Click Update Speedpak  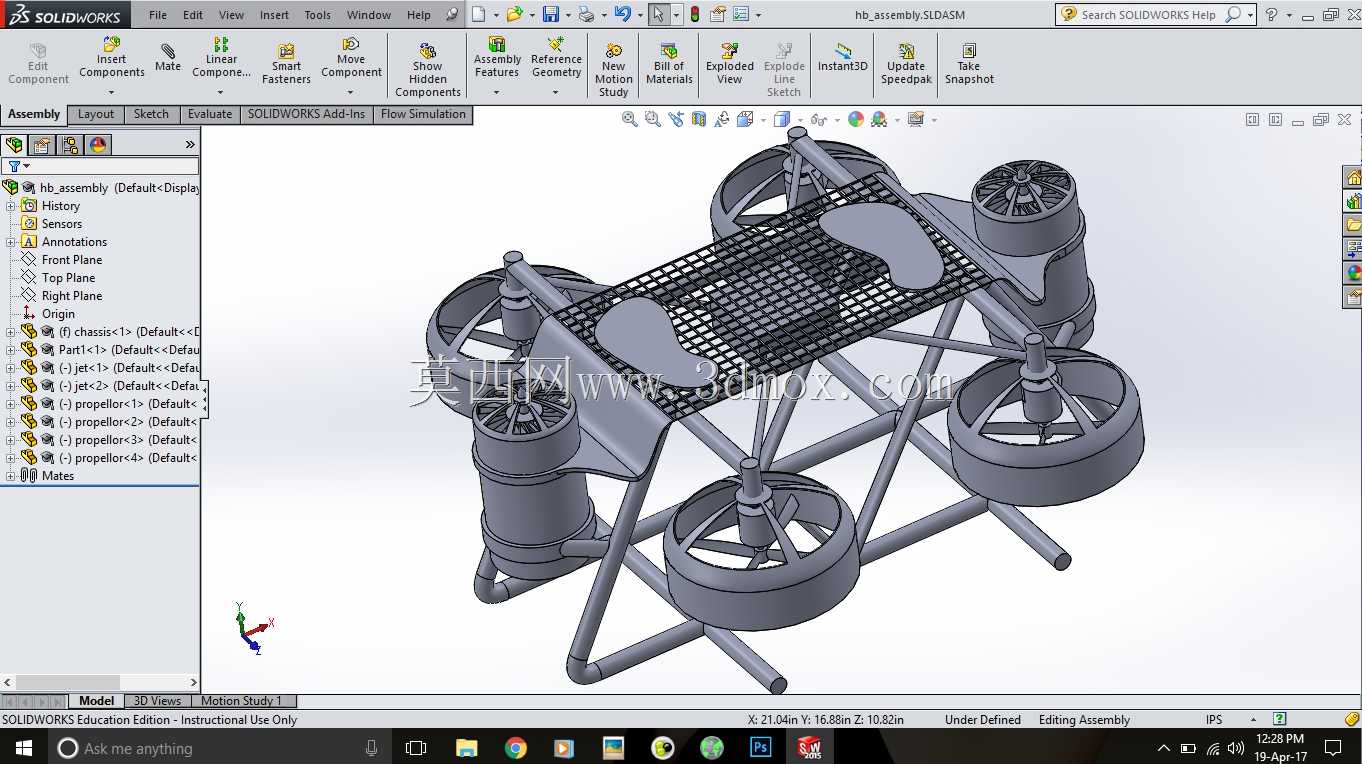pyautogui.click(x=906, y=64)
